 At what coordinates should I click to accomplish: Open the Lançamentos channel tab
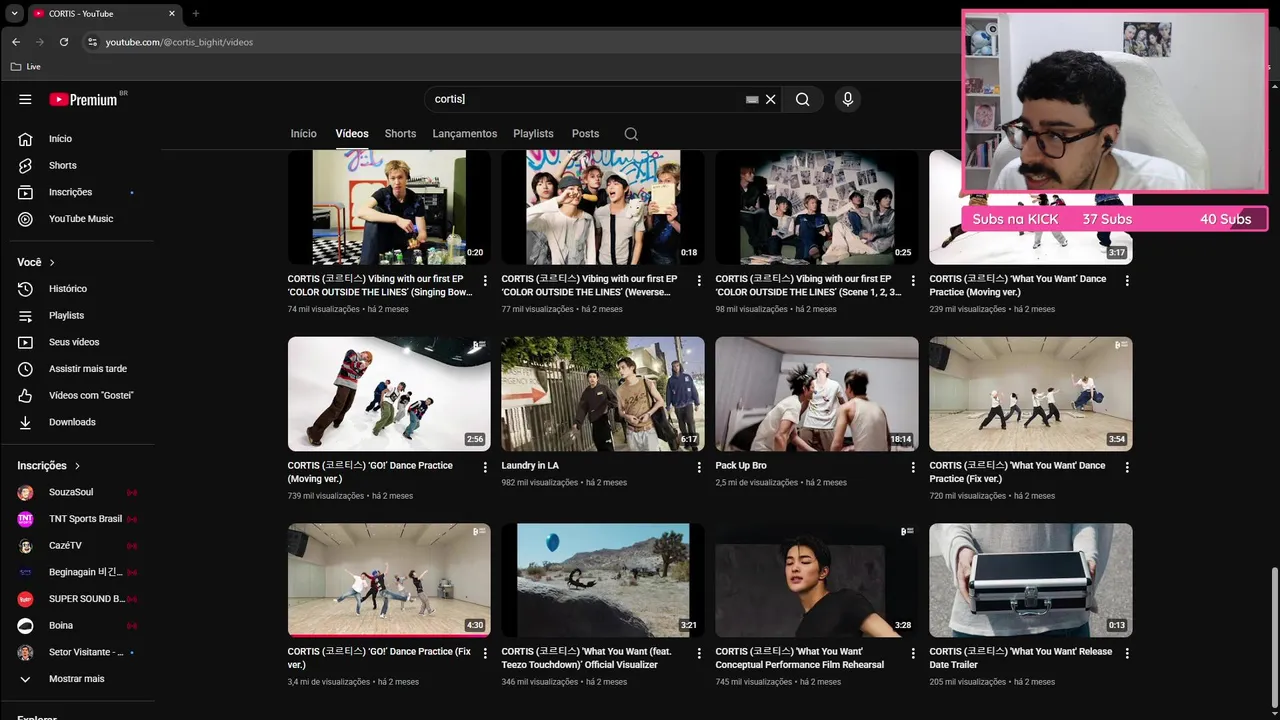click(x=465, y=134)
